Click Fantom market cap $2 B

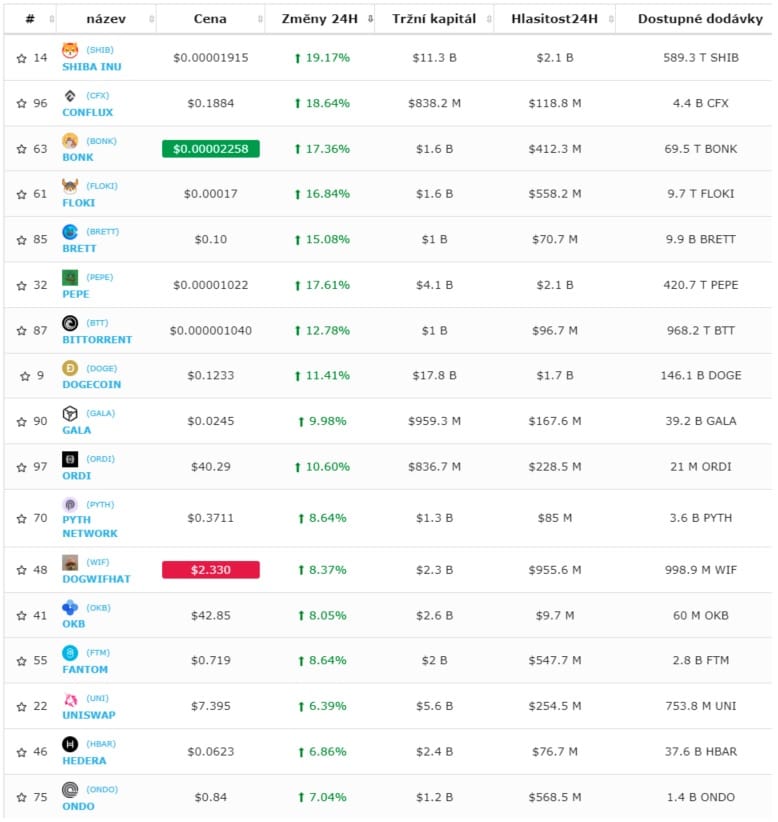434,660
